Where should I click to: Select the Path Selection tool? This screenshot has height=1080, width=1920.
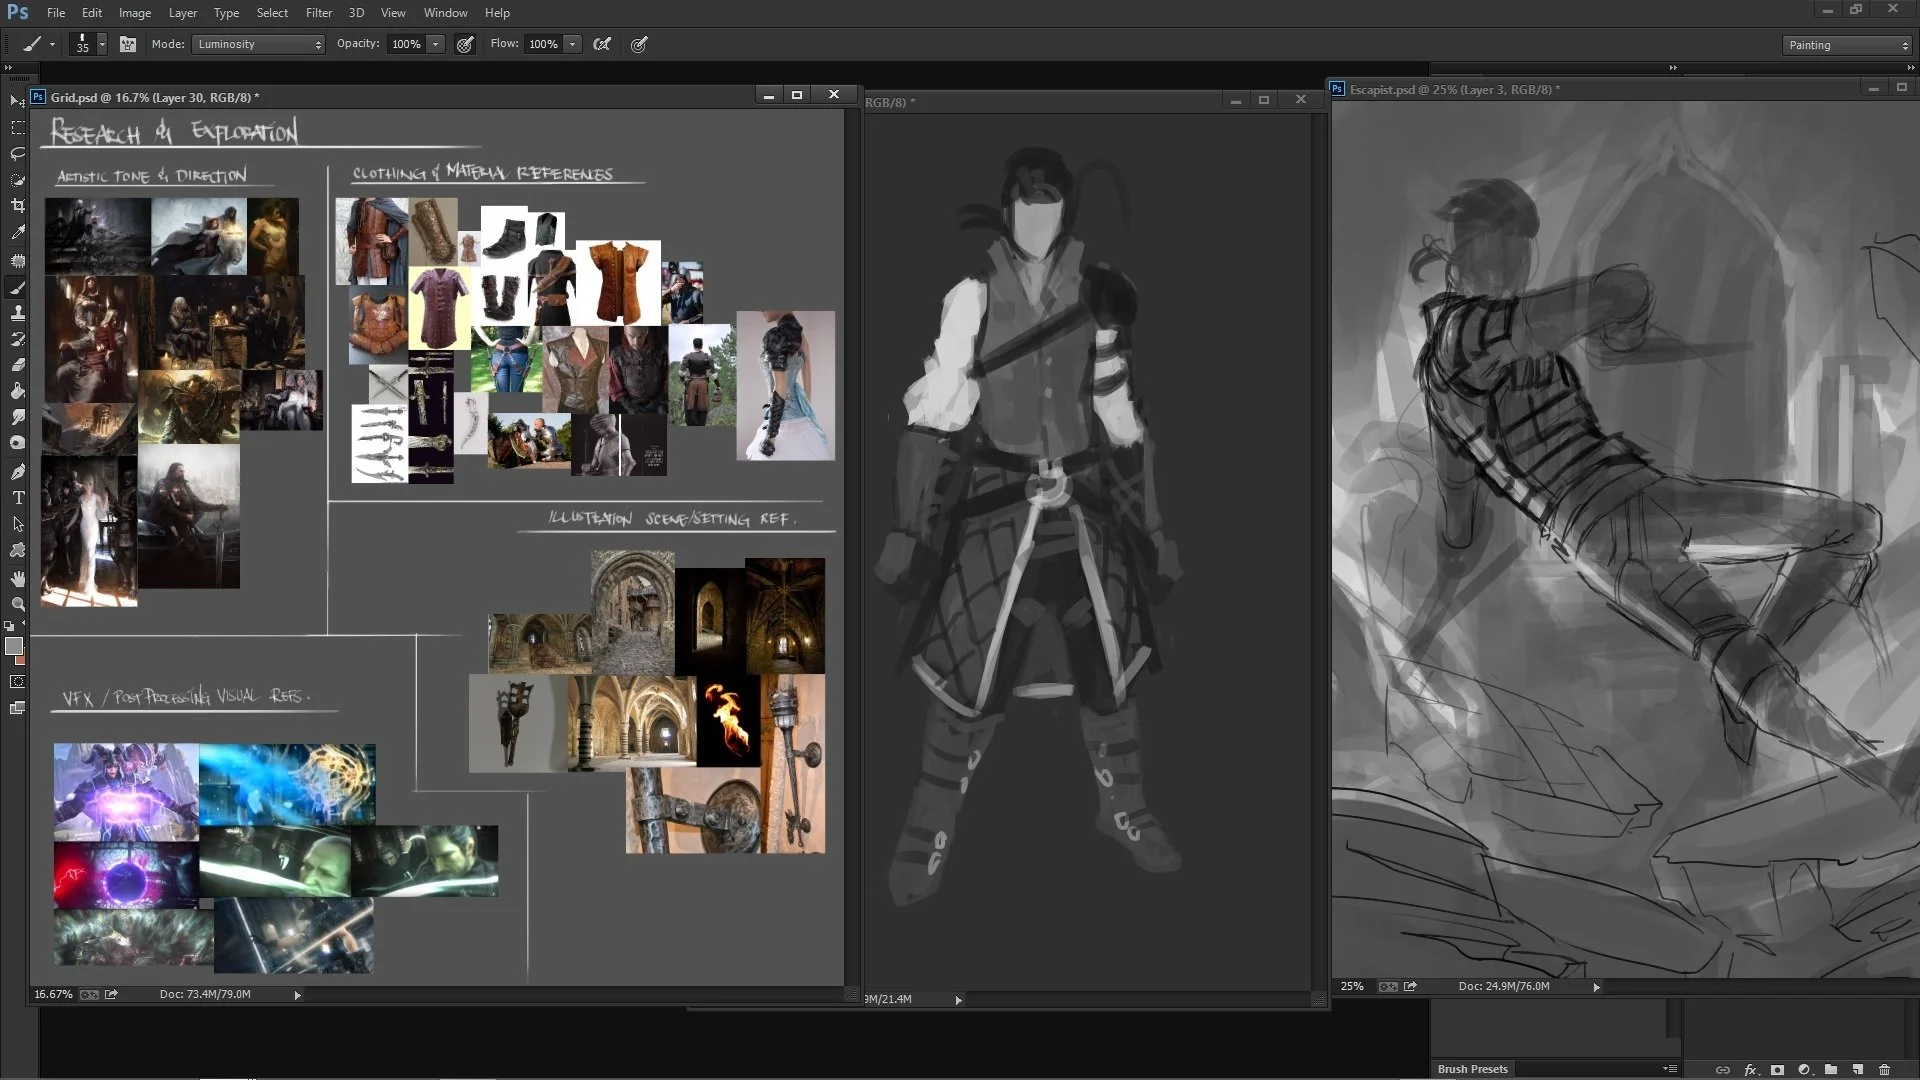click(x=17, y=524)
